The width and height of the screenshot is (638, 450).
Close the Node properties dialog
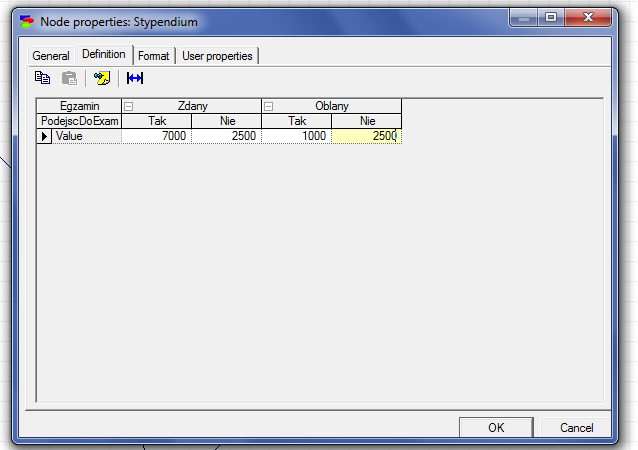point(588,17)
